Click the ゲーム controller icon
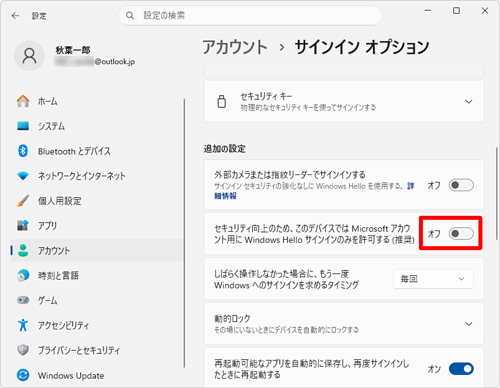The width and height of the screenshot is (500, 388). coord(23,300)
